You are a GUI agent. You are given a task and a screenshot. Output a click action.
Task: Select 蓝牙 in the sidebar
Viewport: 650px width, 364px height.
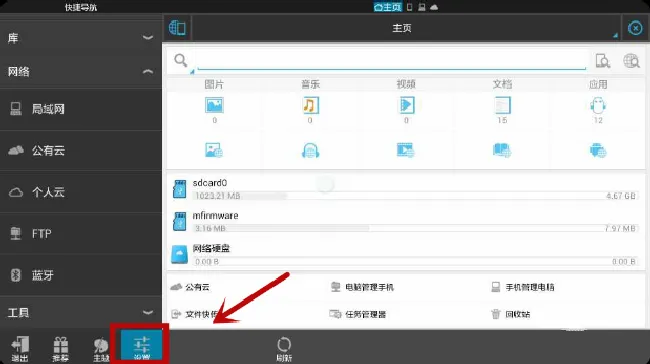[x=81, y=275]
